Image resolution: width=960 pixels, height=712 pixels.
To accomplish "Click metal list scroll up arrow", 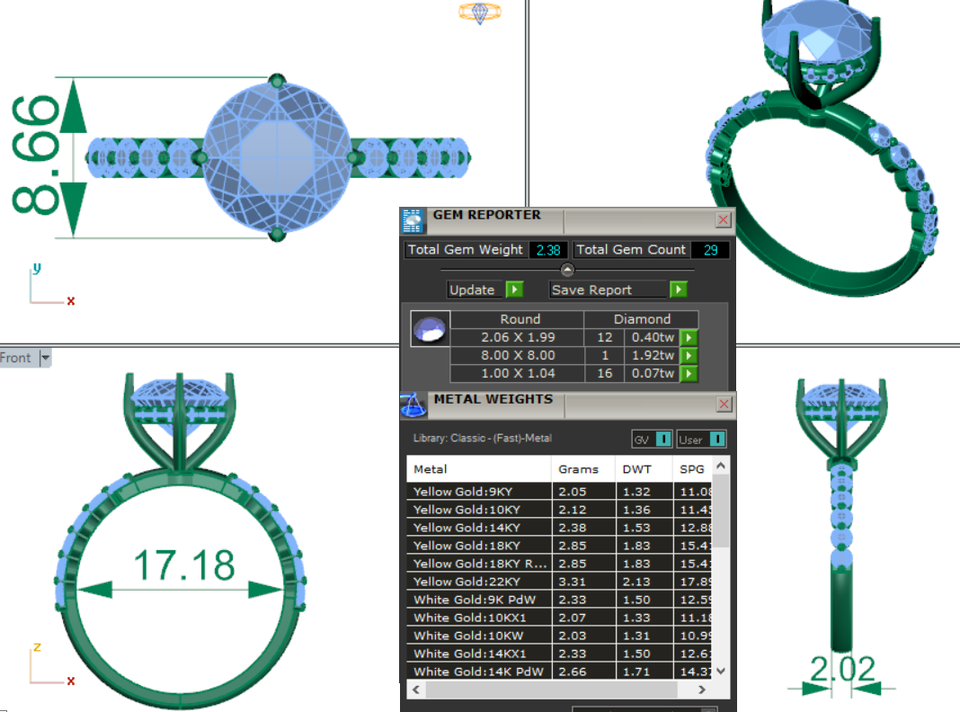I will coord(721,466).
